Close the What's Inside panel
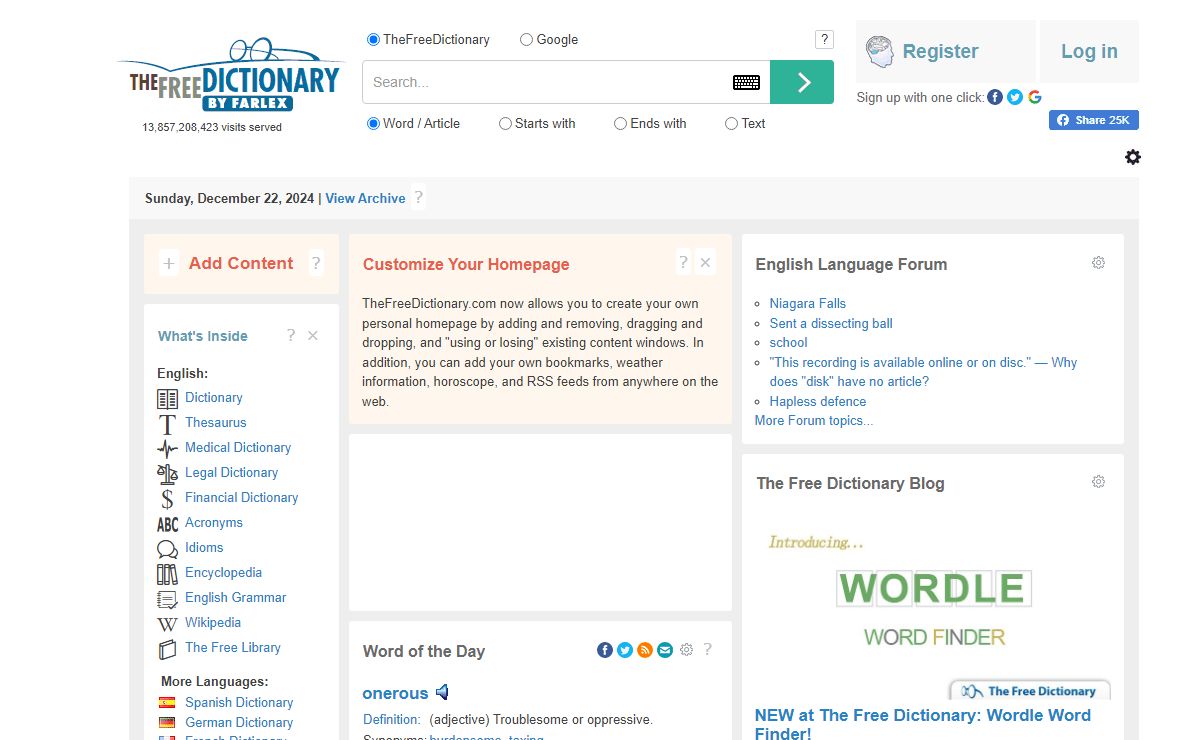1200x740 pixels. click(x=313, y=336)
